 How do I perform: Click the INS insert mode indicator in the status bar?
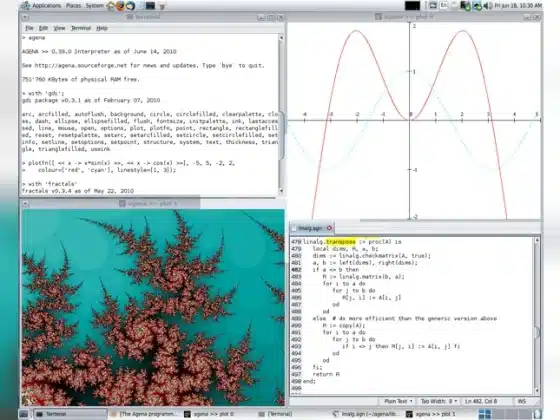[x=522, y=401]
